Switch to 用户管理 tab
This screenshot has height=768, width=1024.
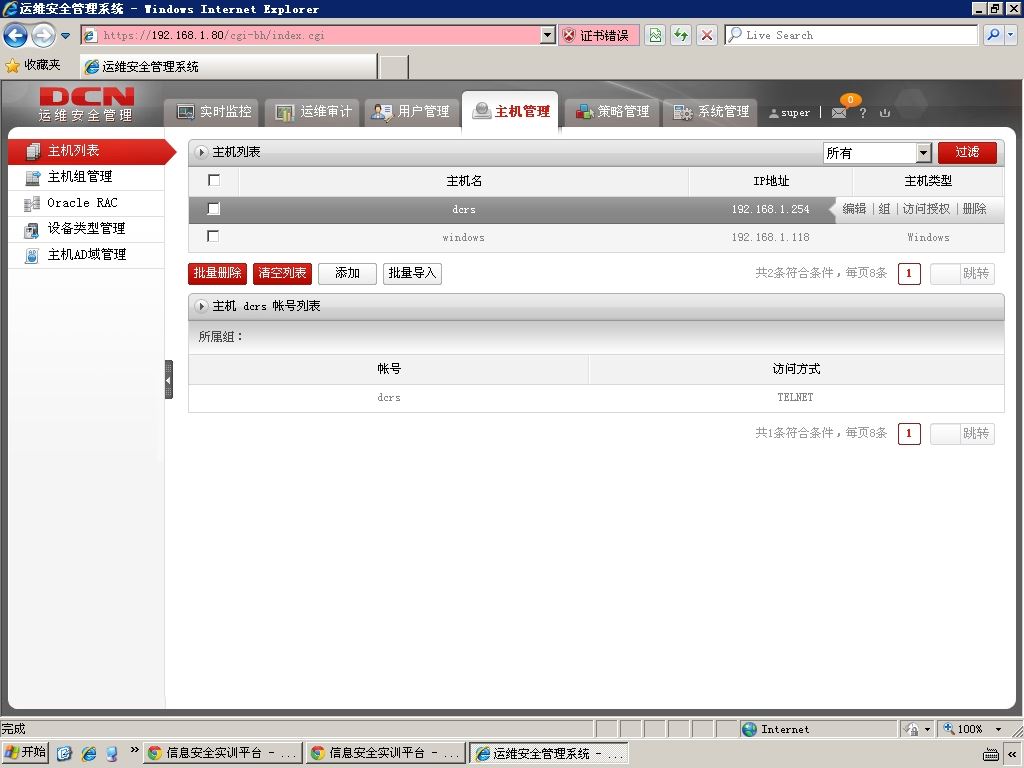(x=411, y=112)
